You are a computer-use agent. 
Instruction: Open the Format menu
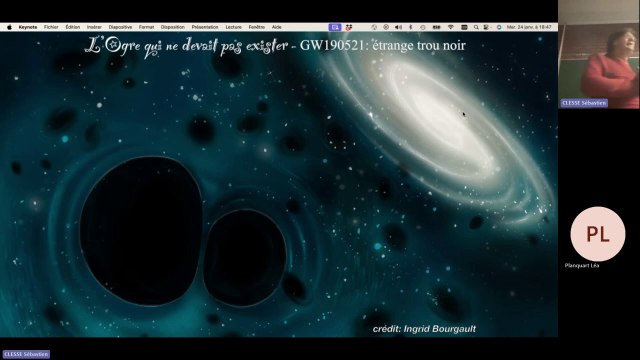click(x=146, y=27)
